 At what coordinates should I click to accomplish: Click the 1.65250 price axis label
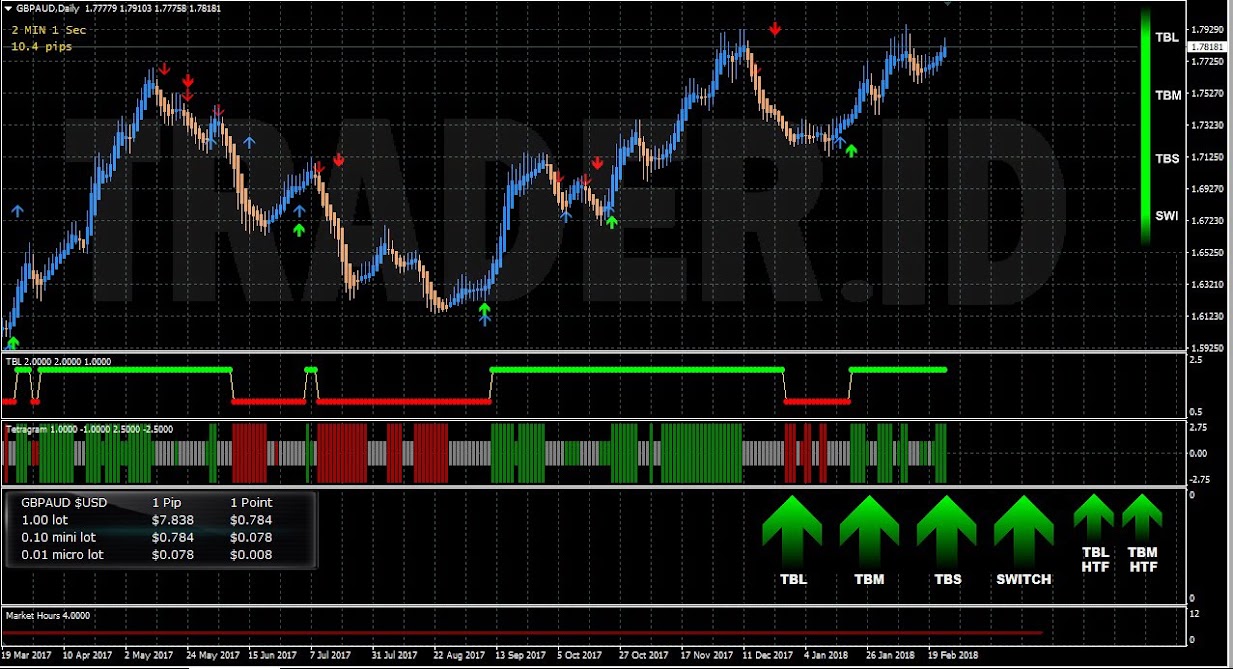pos(1208,252)
